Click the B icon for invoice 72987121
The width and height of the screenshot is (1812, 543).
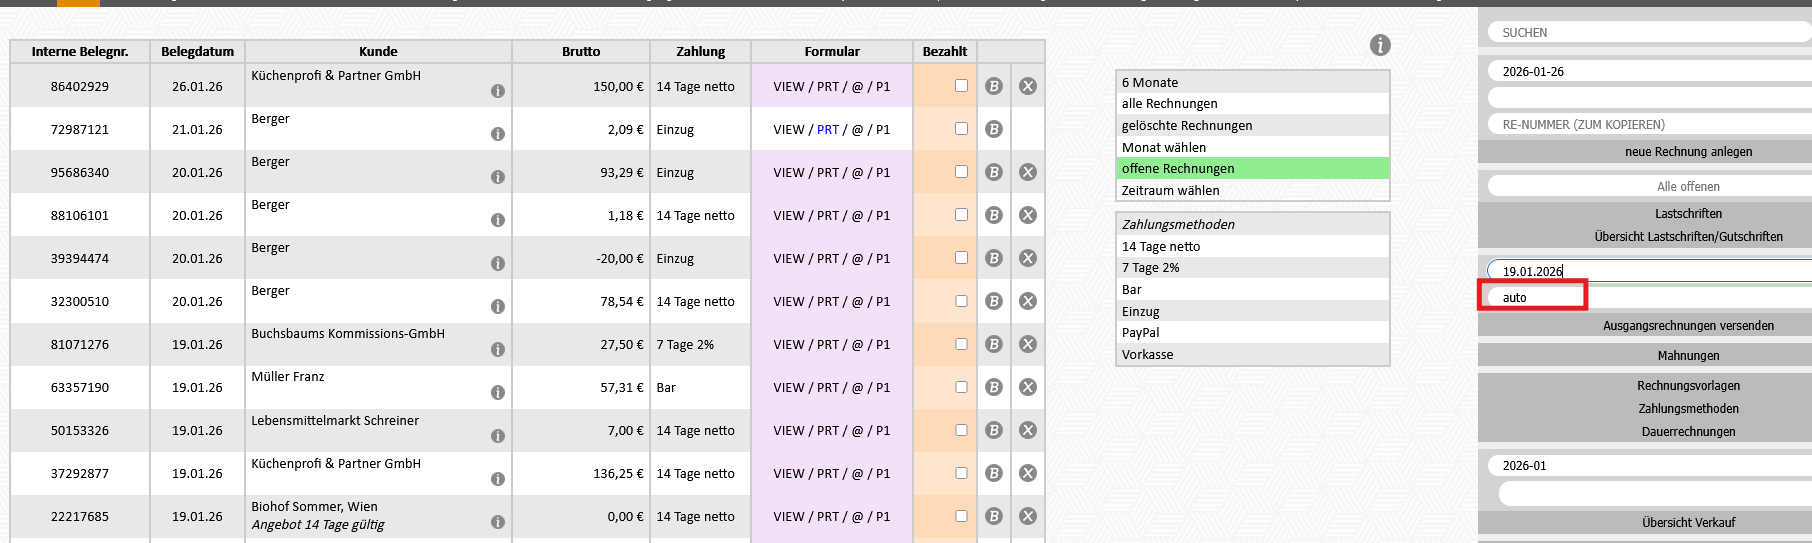point(993,129)
